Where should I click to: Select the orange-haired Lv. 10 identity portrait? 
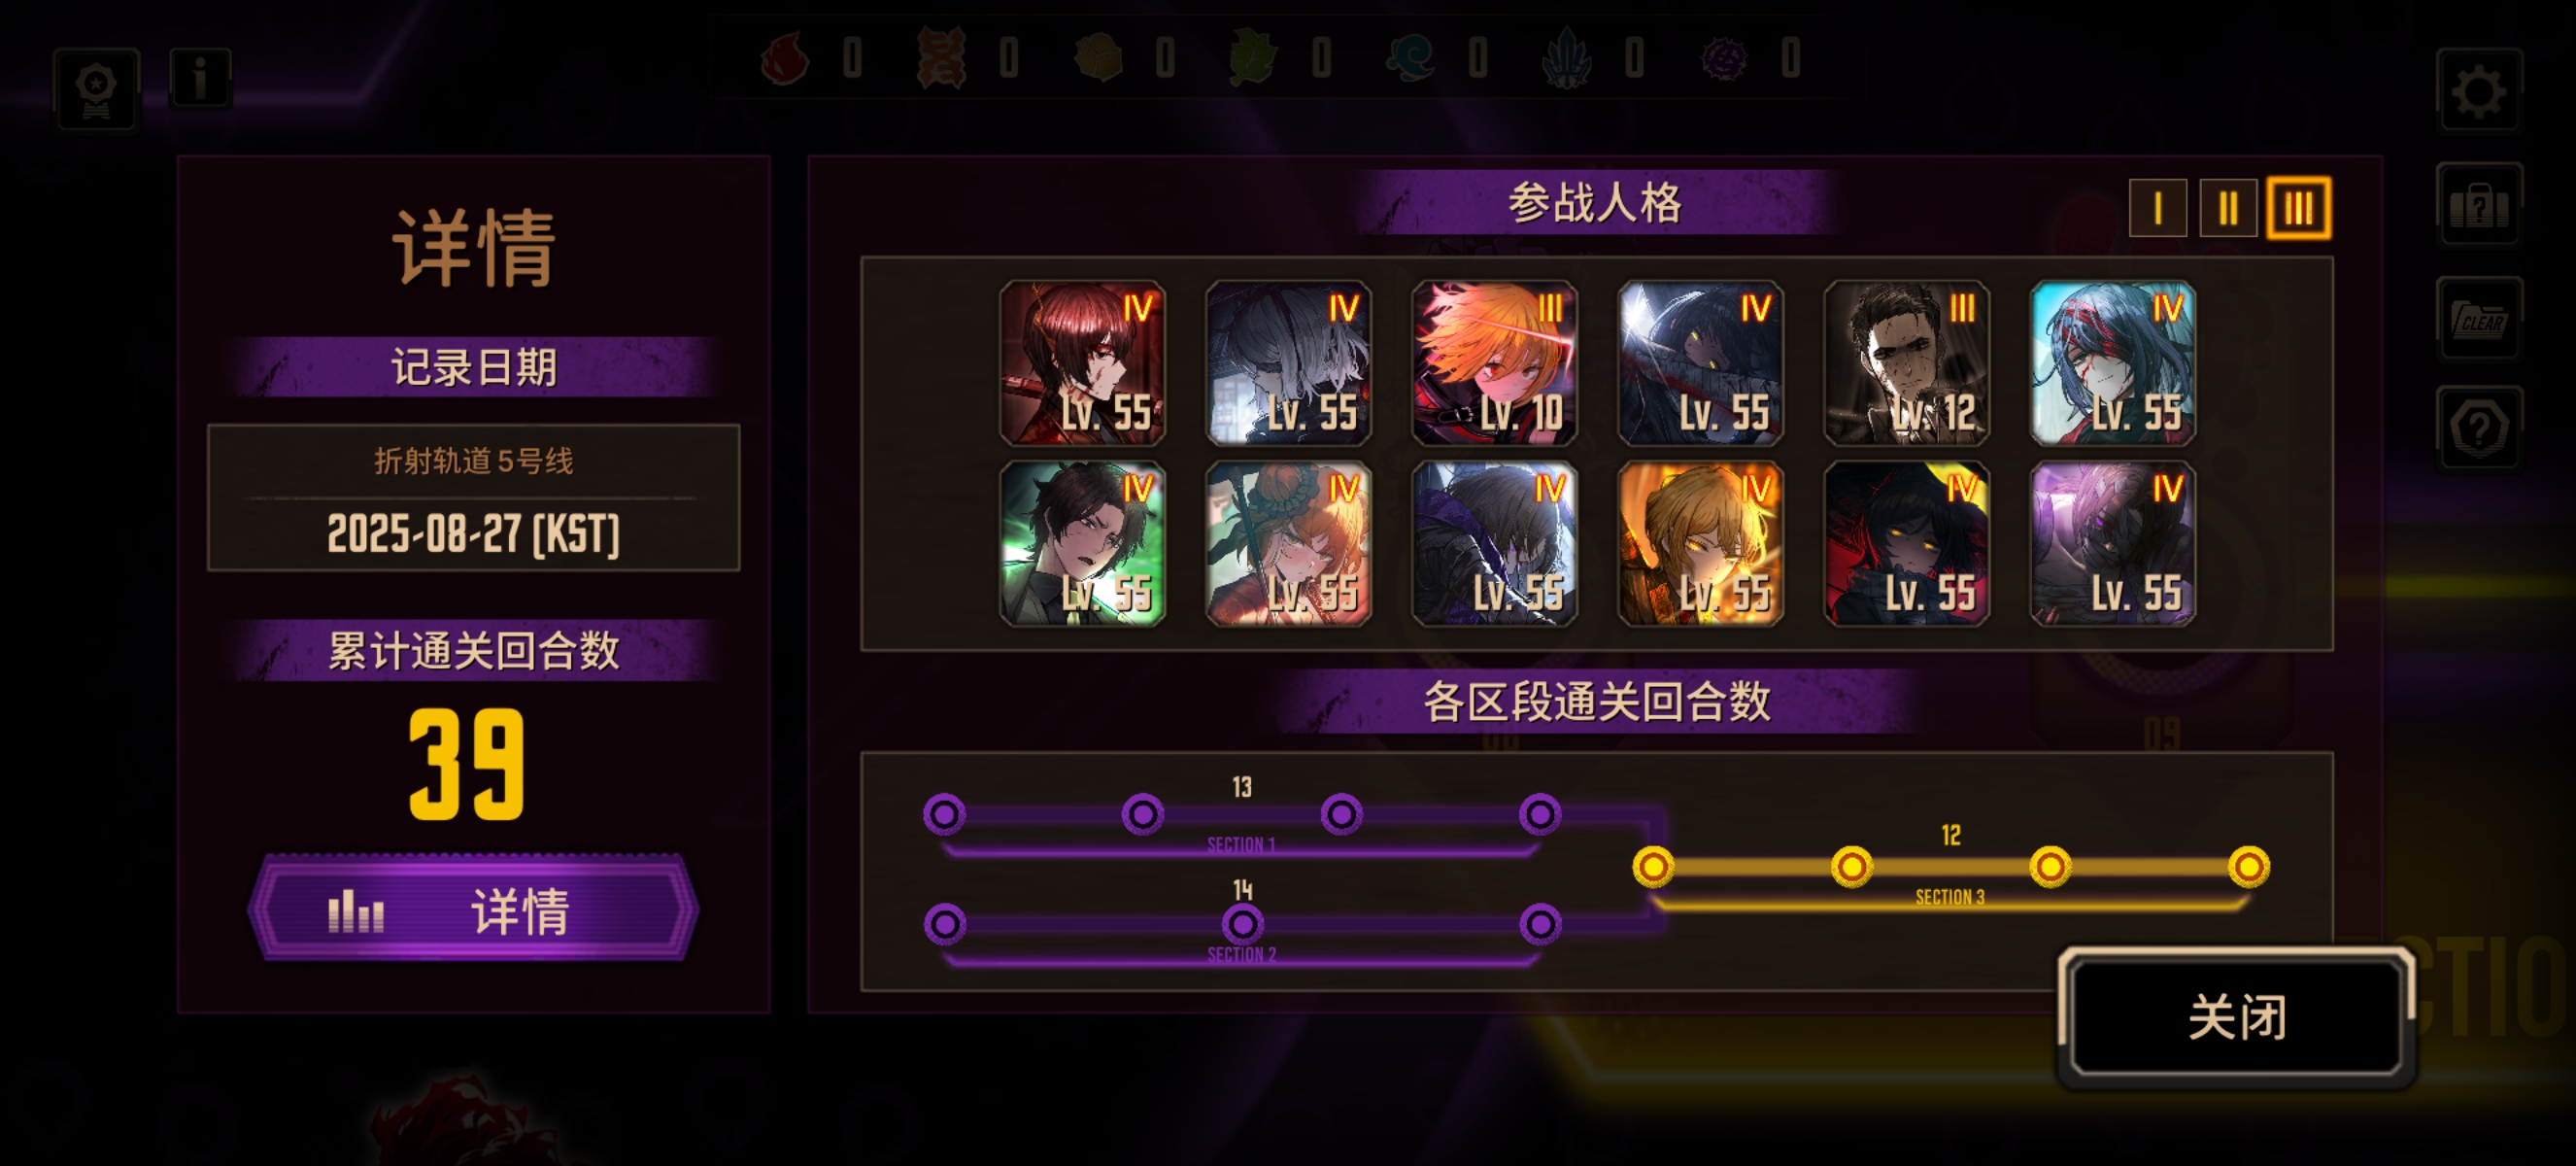pos(1494,363)
